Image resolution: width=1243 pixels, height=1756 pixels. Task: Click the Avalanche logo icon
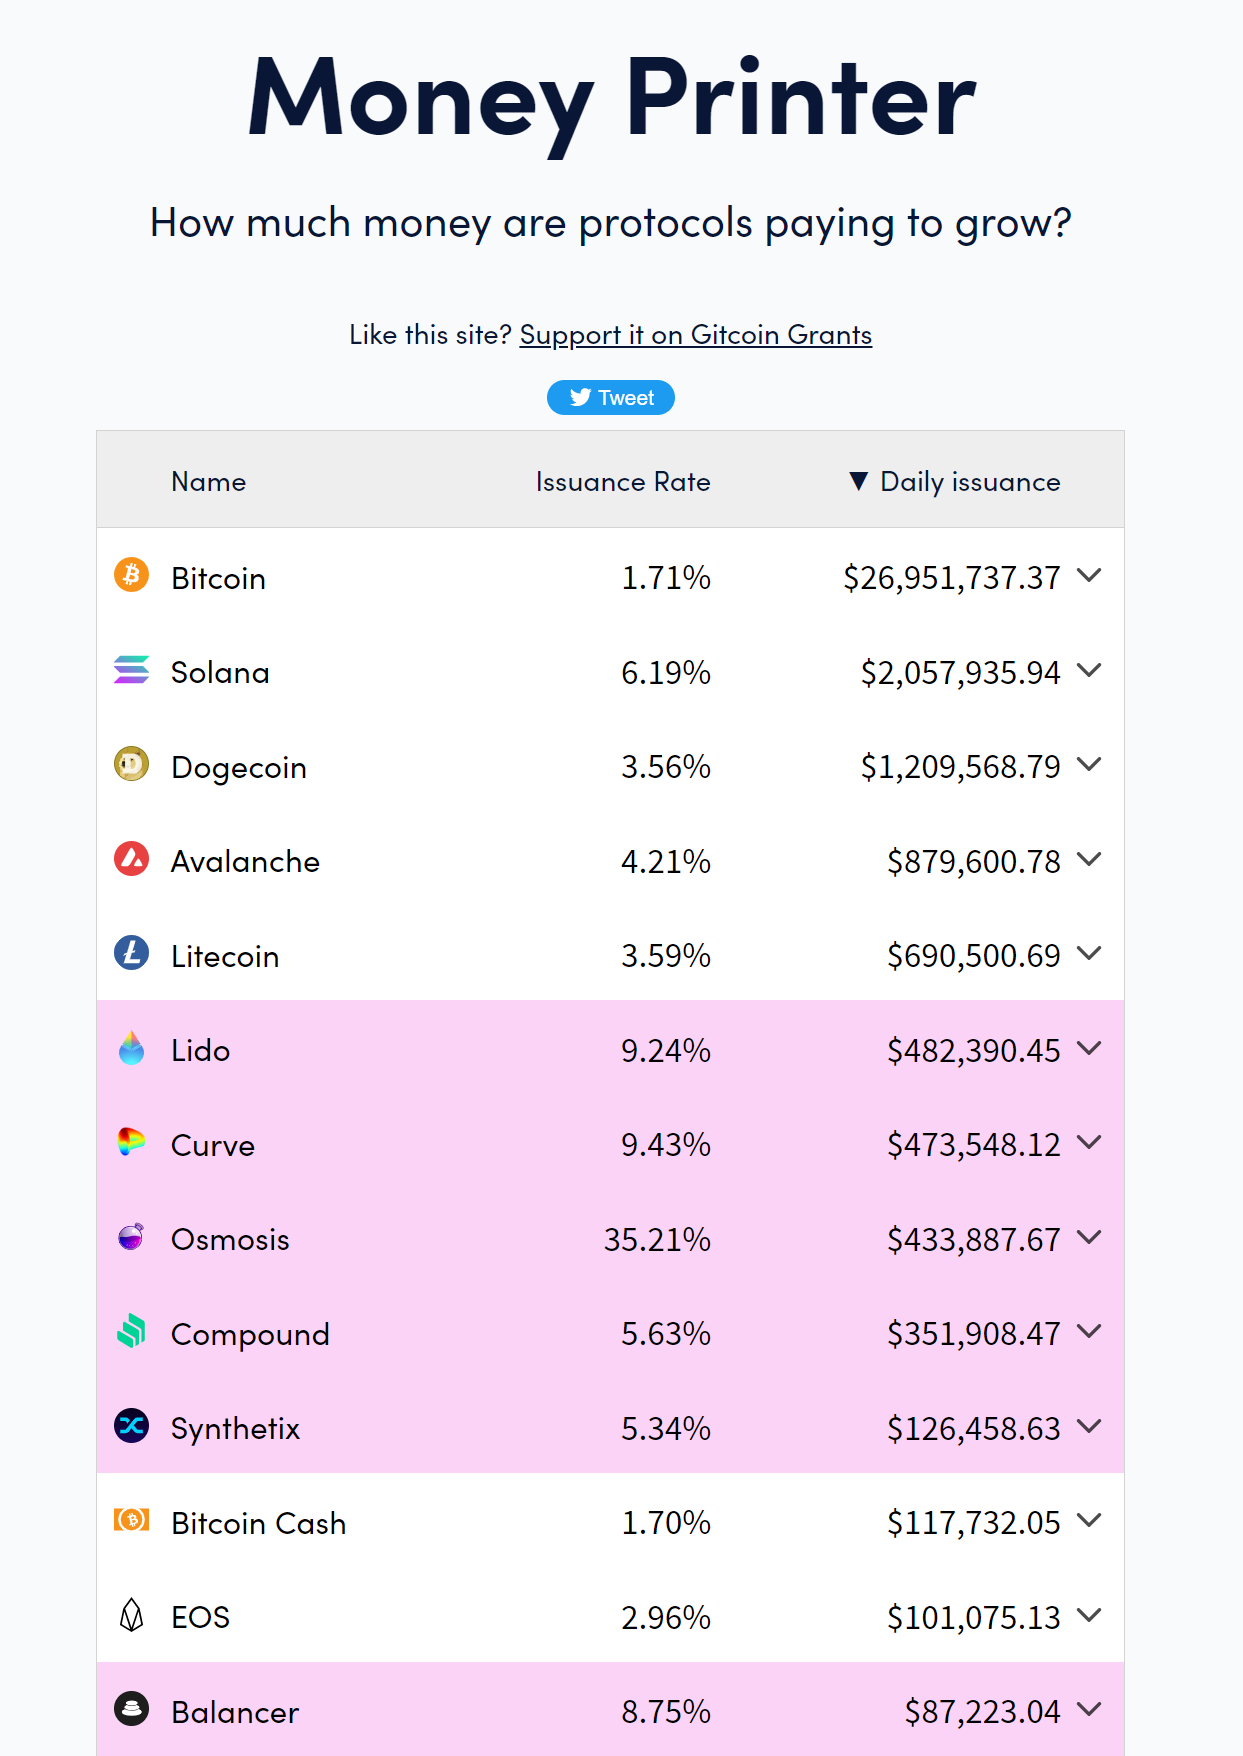click(131, 859)
